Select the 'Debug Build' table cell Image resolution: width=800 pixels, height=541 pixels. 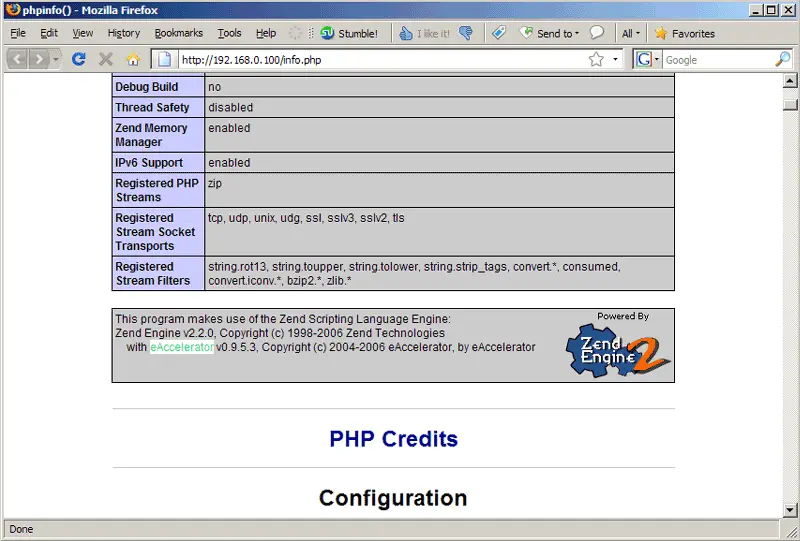tap(158, 87)
